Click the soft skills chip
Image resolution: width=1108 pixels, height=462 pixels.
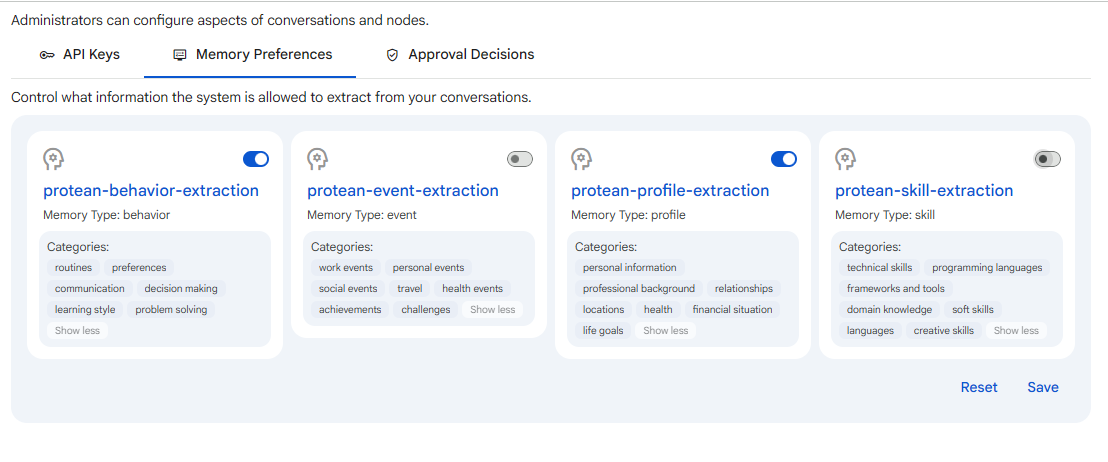972,309
